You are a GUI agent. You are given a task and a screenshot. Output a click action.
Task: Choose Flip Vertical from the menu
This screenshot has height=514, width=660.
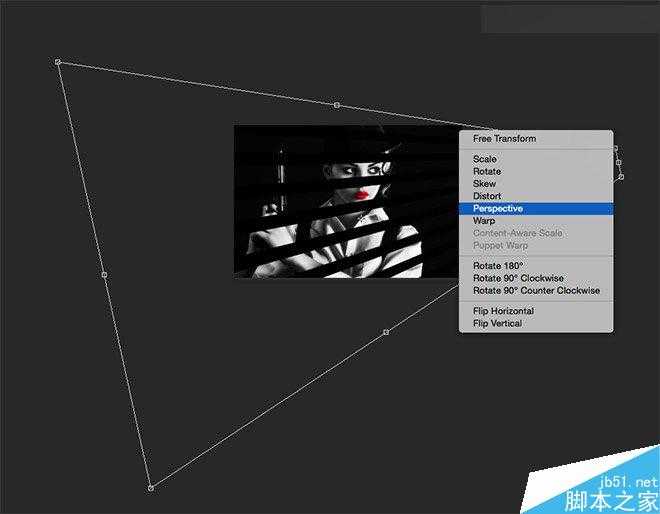pos(497,323)
